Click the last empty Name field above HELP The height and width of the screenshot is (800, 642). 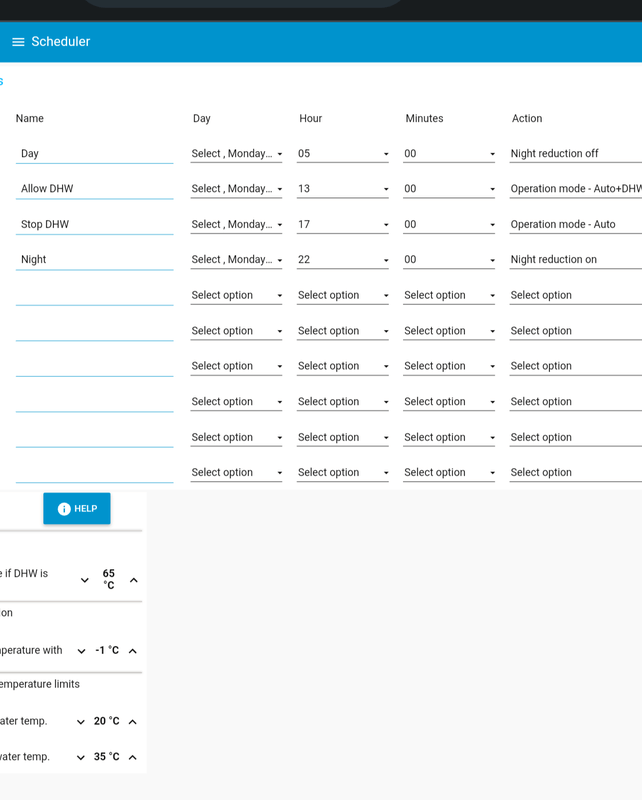tap(94, 472)
